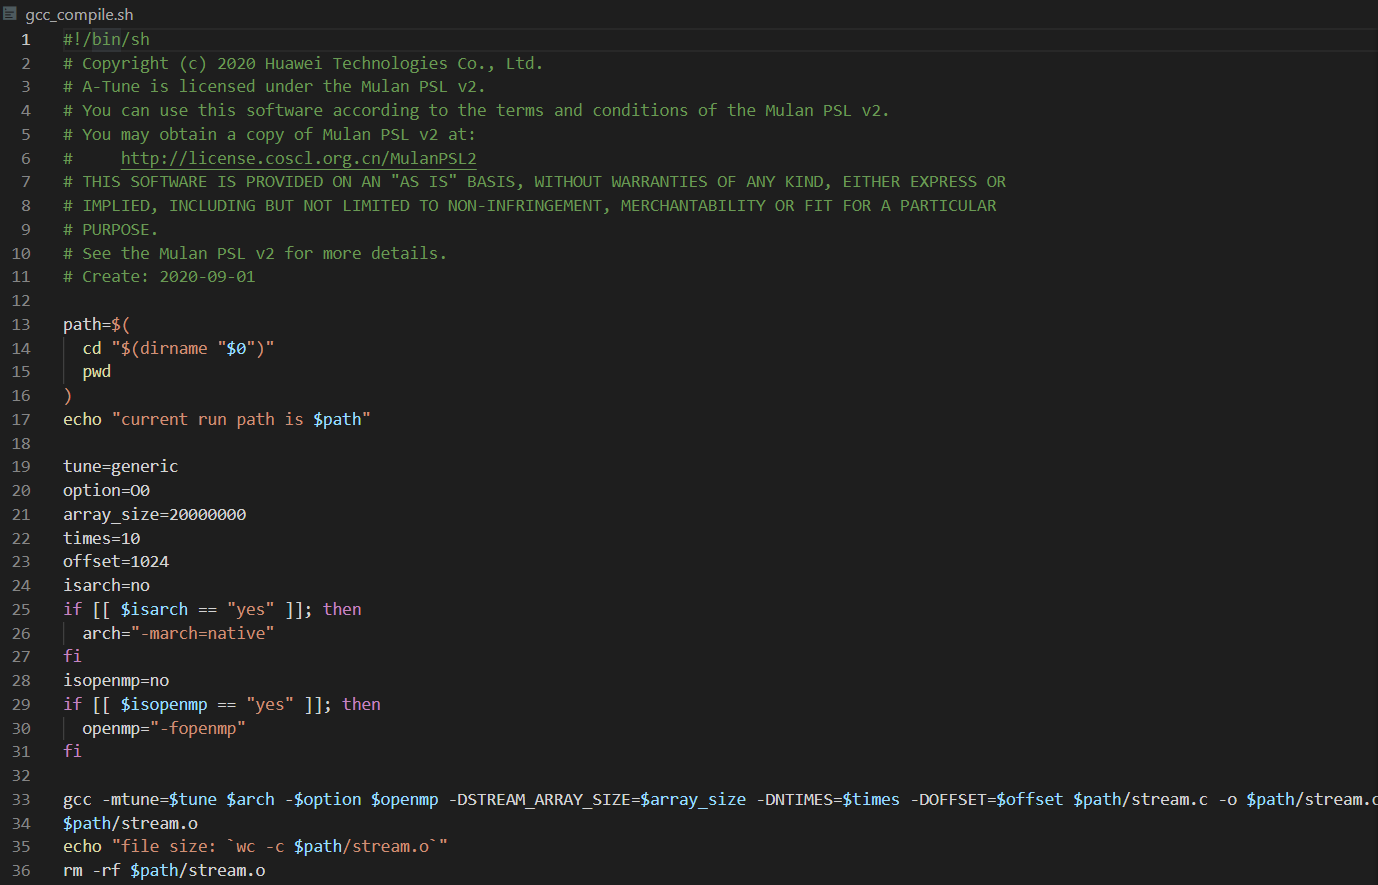Click the "array_size=20000000" line
The width and height of the screenshot is (1378, 885).
pyautogui.click(x=154, y=515)
